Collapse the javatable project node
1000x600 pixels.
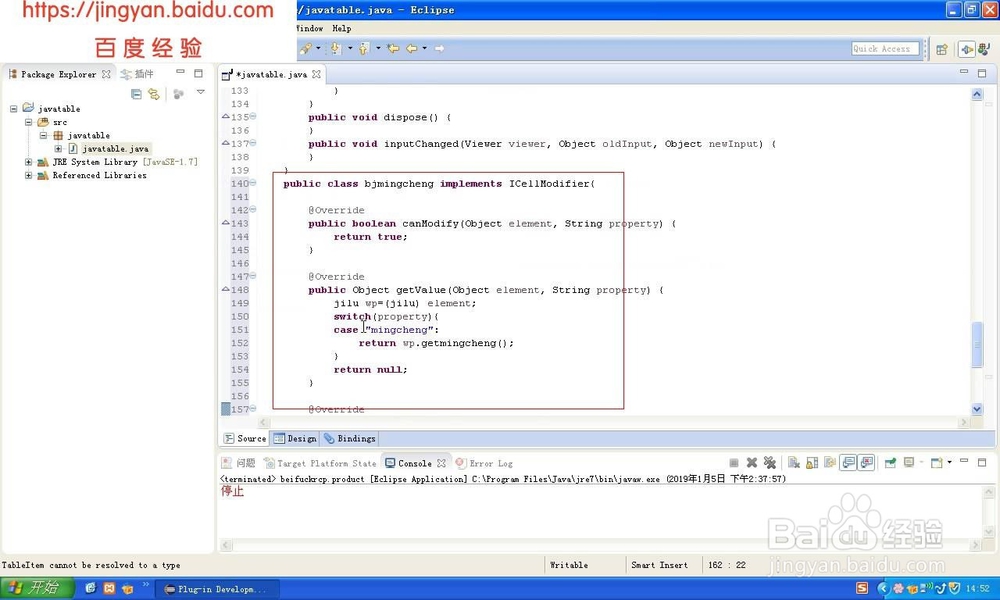[13, 108]
